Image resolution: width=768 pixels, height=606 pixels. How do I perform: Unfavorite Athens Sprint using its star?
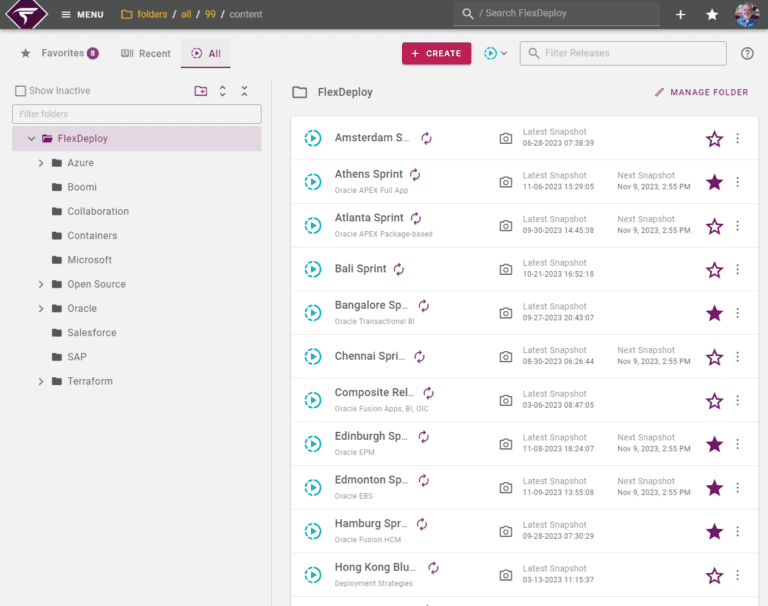tap(715, 182)
